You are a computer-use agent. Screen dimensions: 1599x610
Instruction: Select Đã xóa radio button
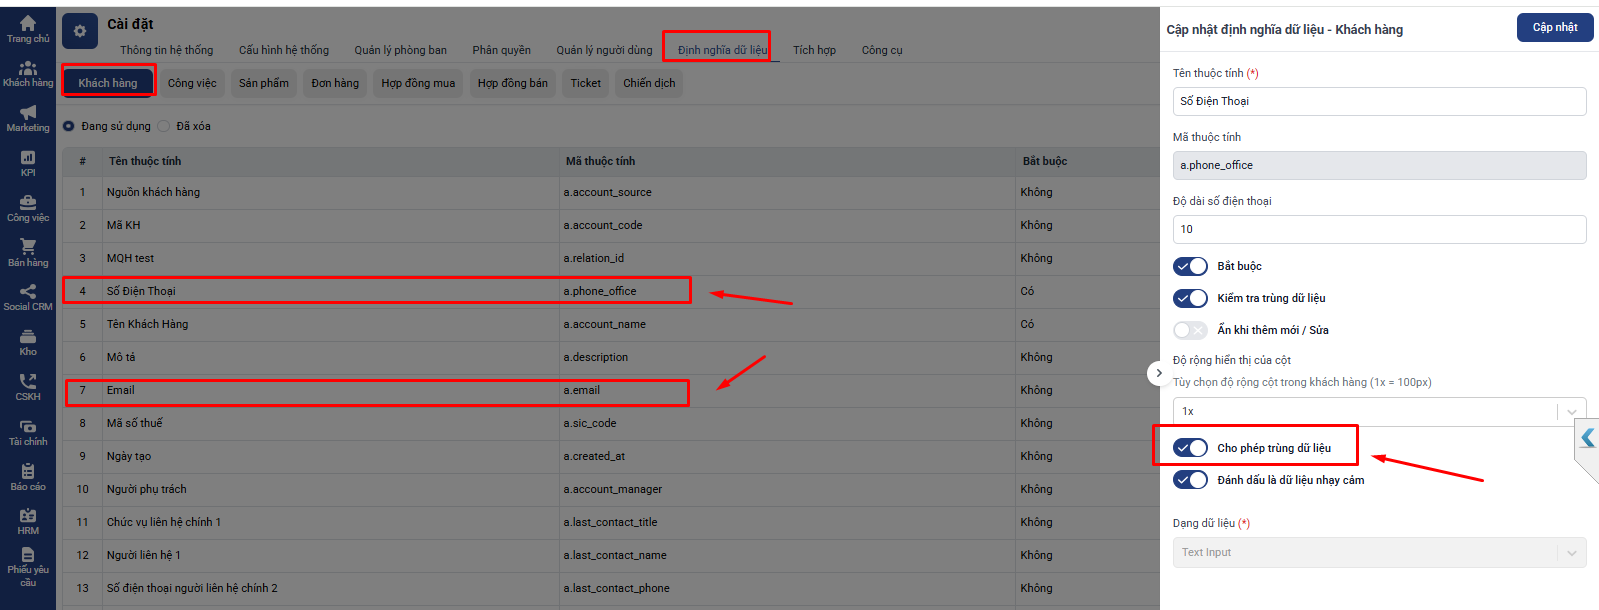(x=164, y=126)
